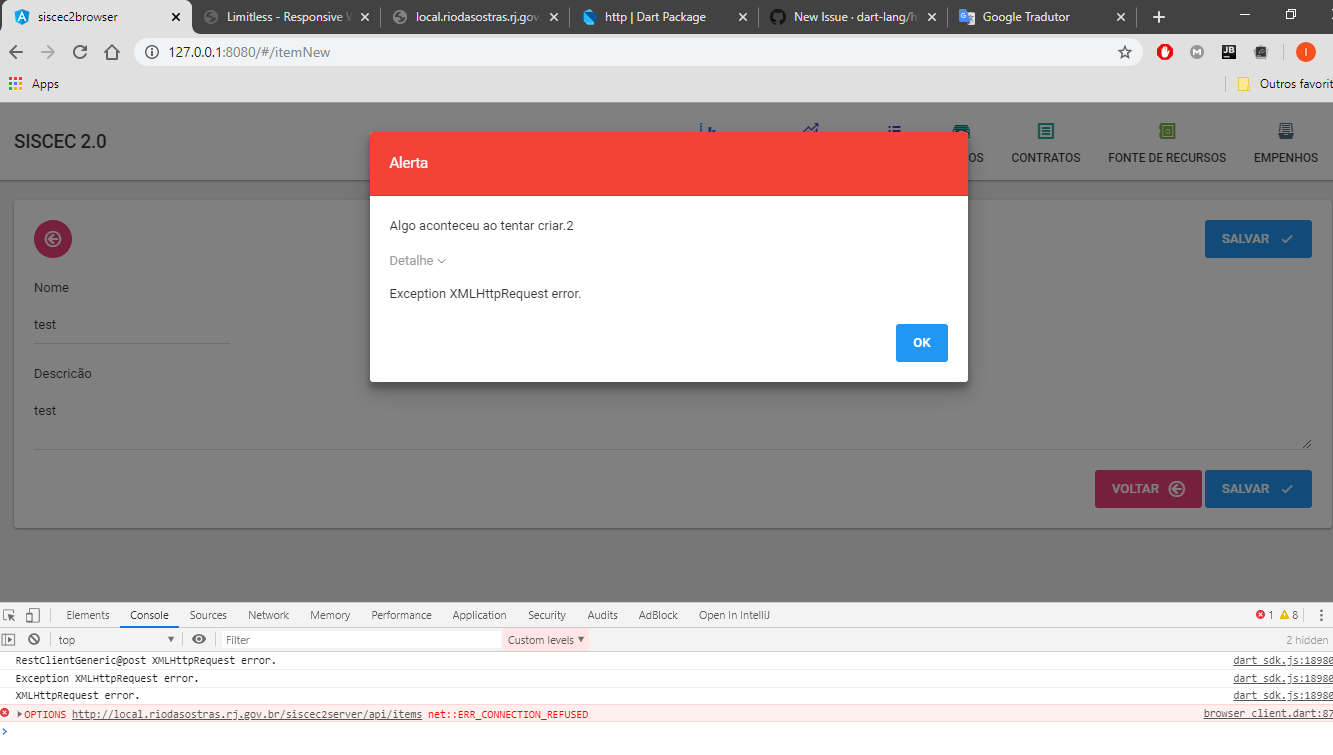Select the inspect element icon in DevTools
The height and width of the screenshot is (755, 1333).
coord(10,615)
